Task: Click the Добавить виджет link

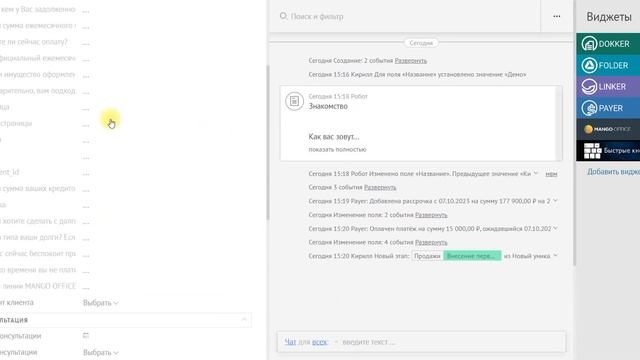Action: [x=613, y=172]
